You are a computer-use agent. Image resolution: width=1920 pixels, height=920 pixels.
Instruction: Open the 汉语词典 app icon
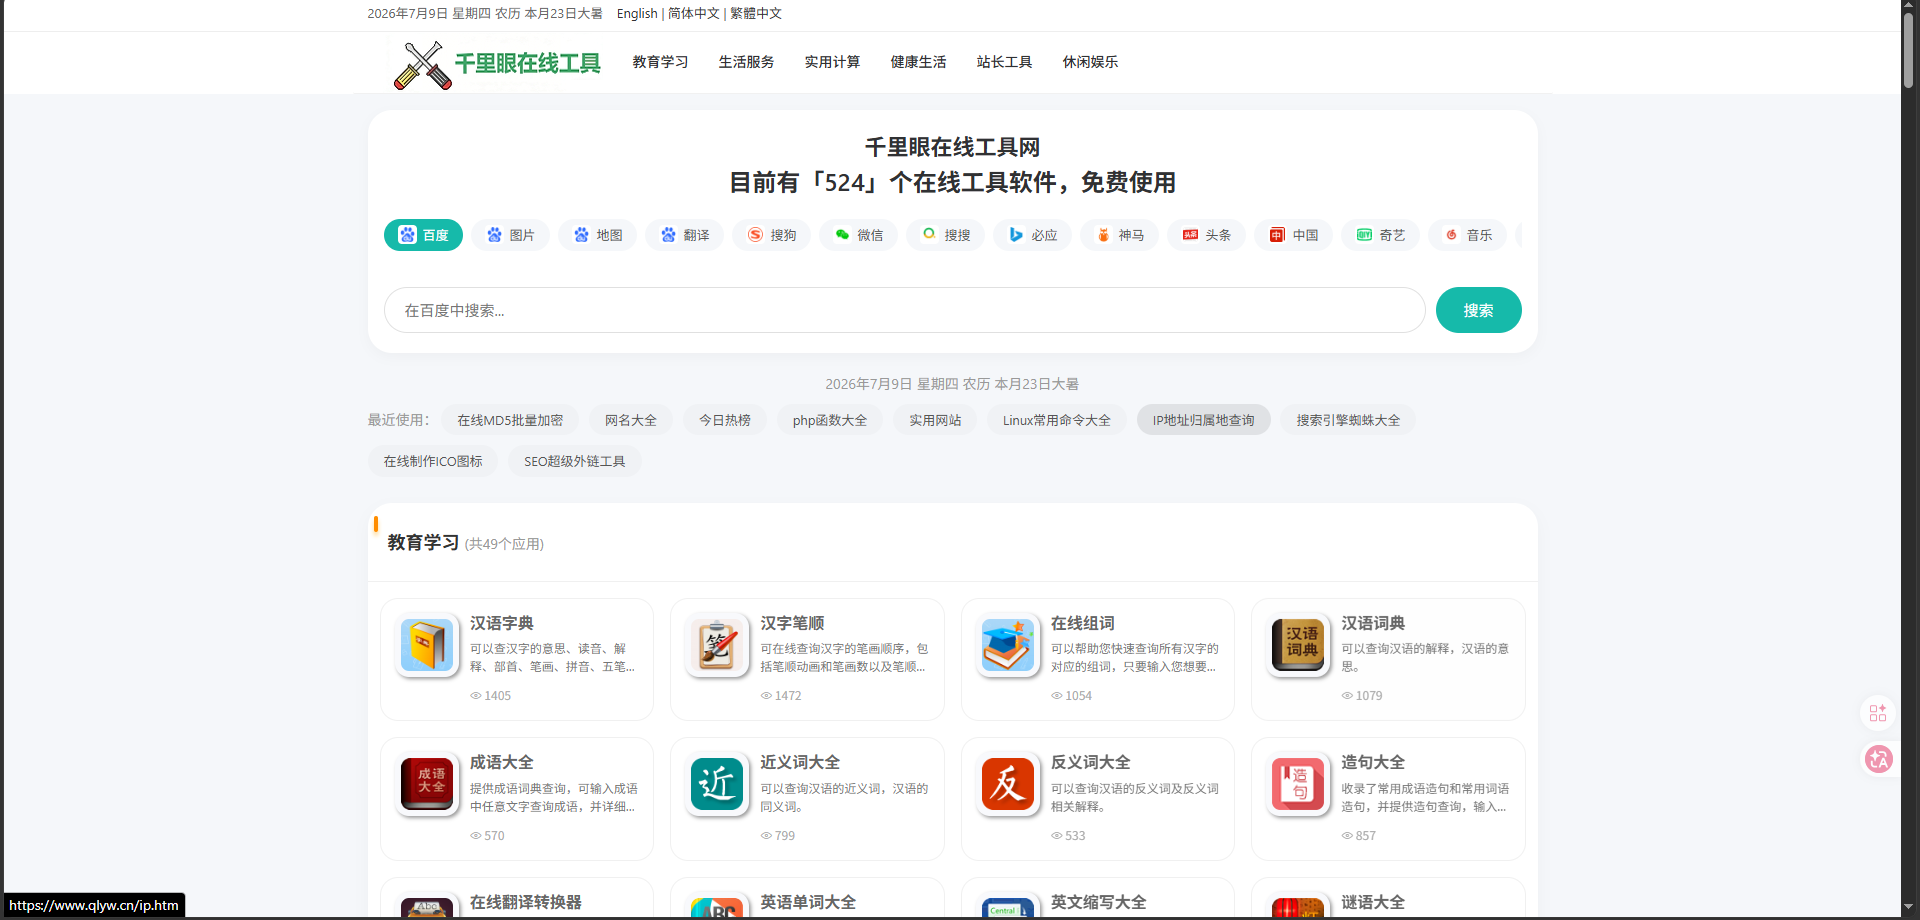point(1298,645)
